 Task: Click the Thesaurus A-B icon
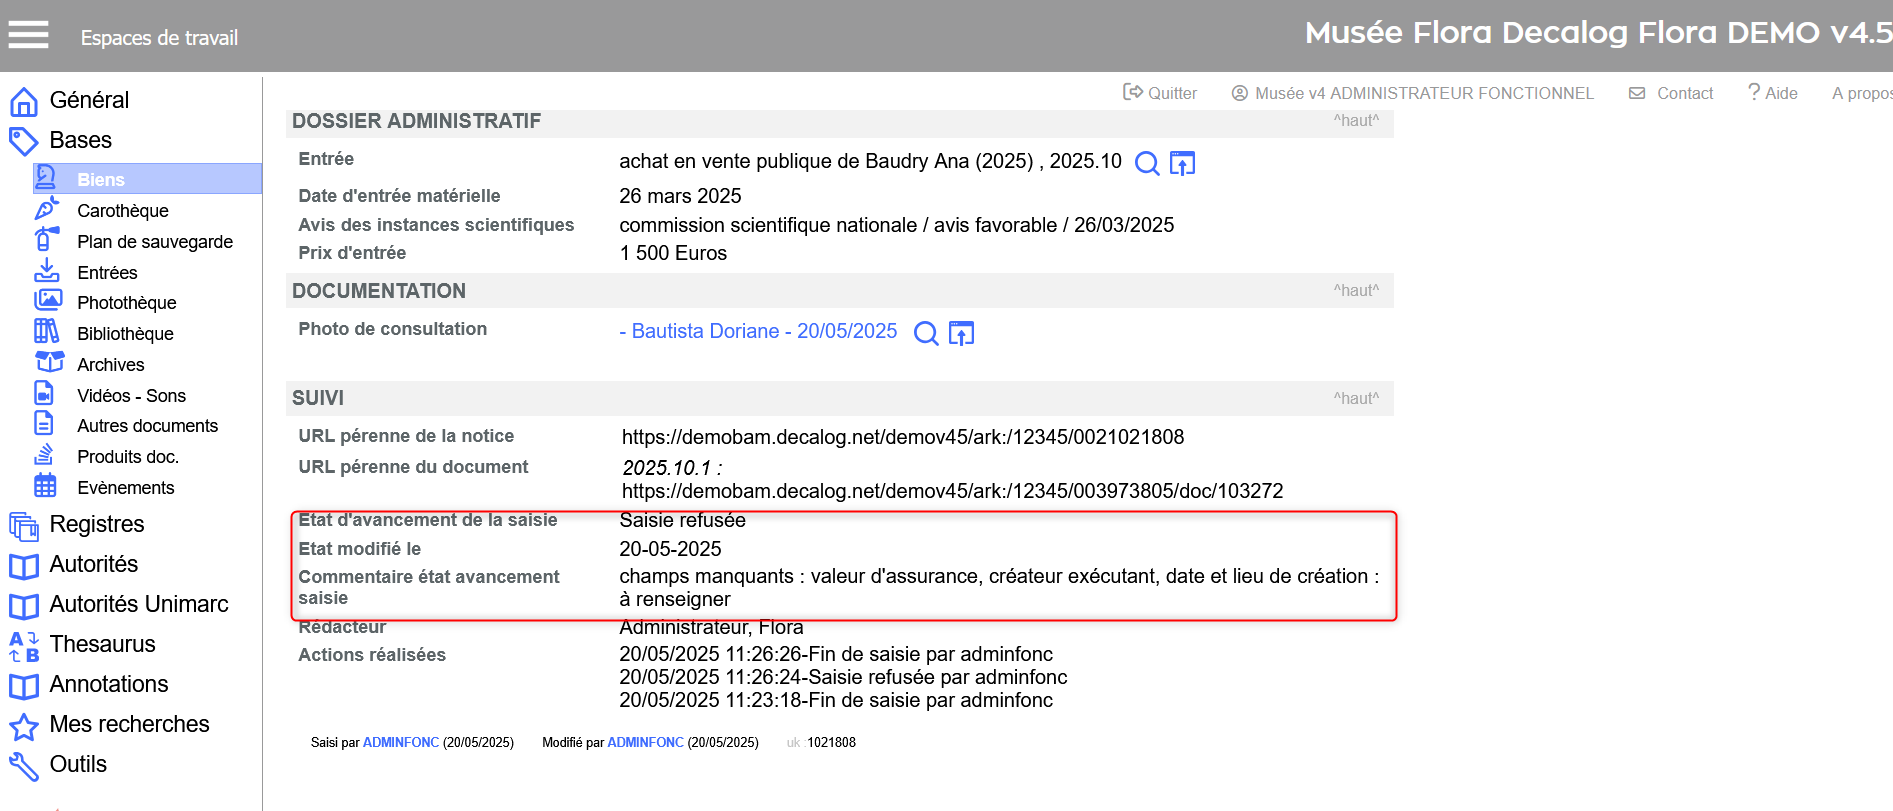pyautogui.click(x=24, y=645)
